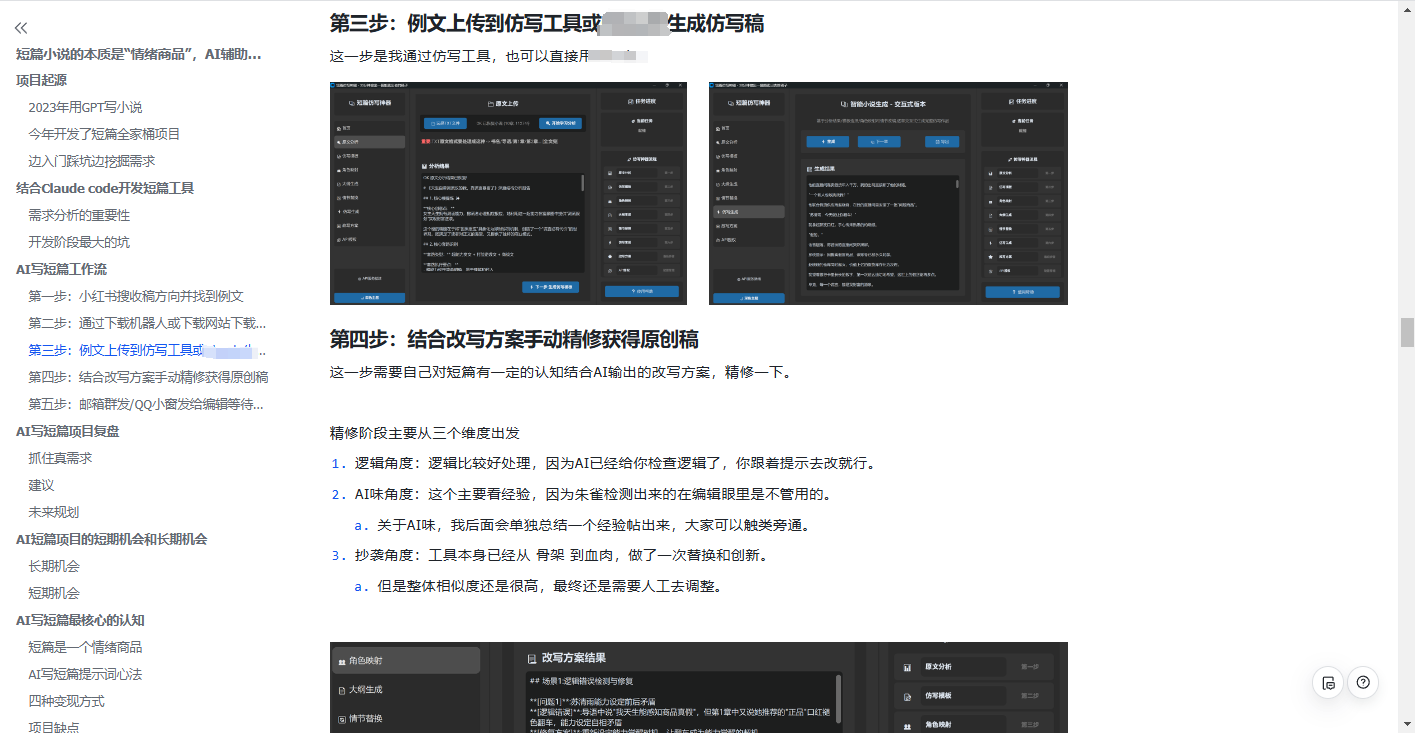
Task: Jump to 第一步:小红书搜收稿方向 outline item
Action: point(136,296)
